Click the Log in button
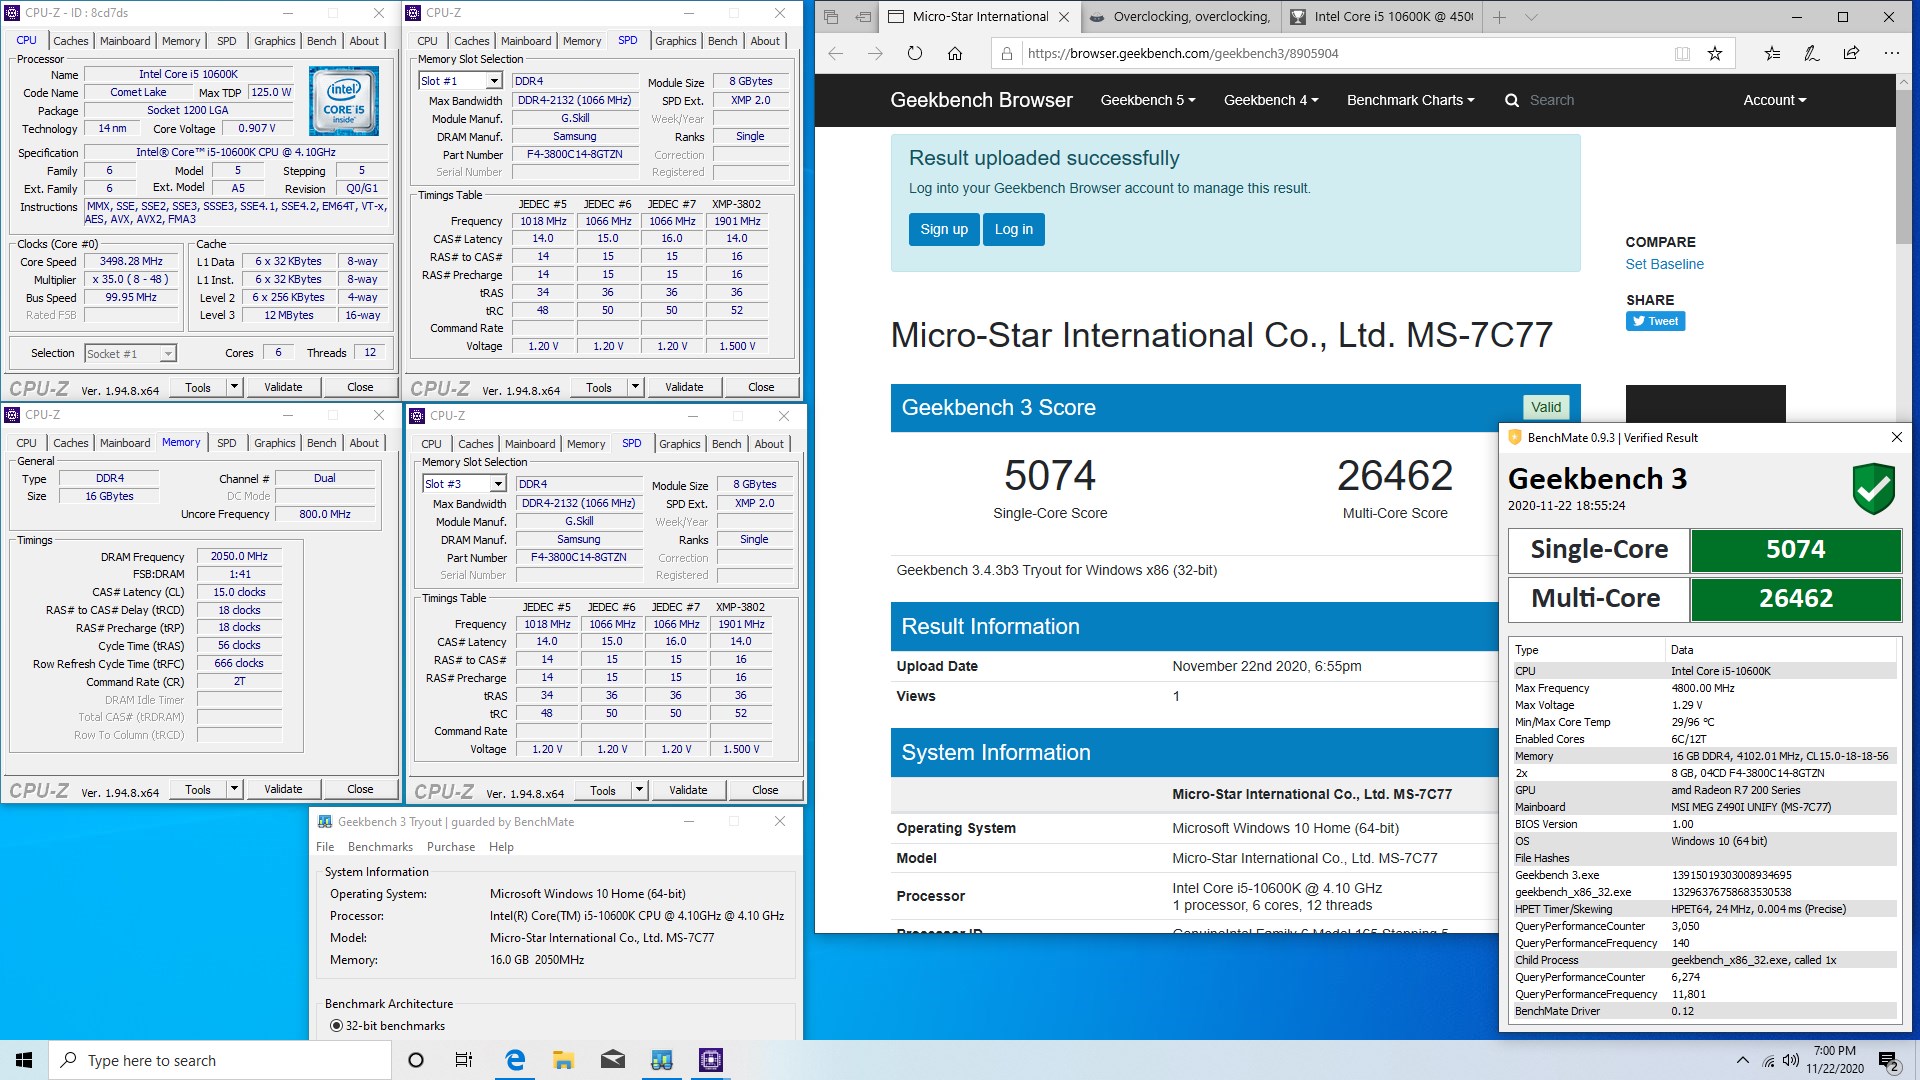The image size is (1920, 1080). [x=1013, y=229]
